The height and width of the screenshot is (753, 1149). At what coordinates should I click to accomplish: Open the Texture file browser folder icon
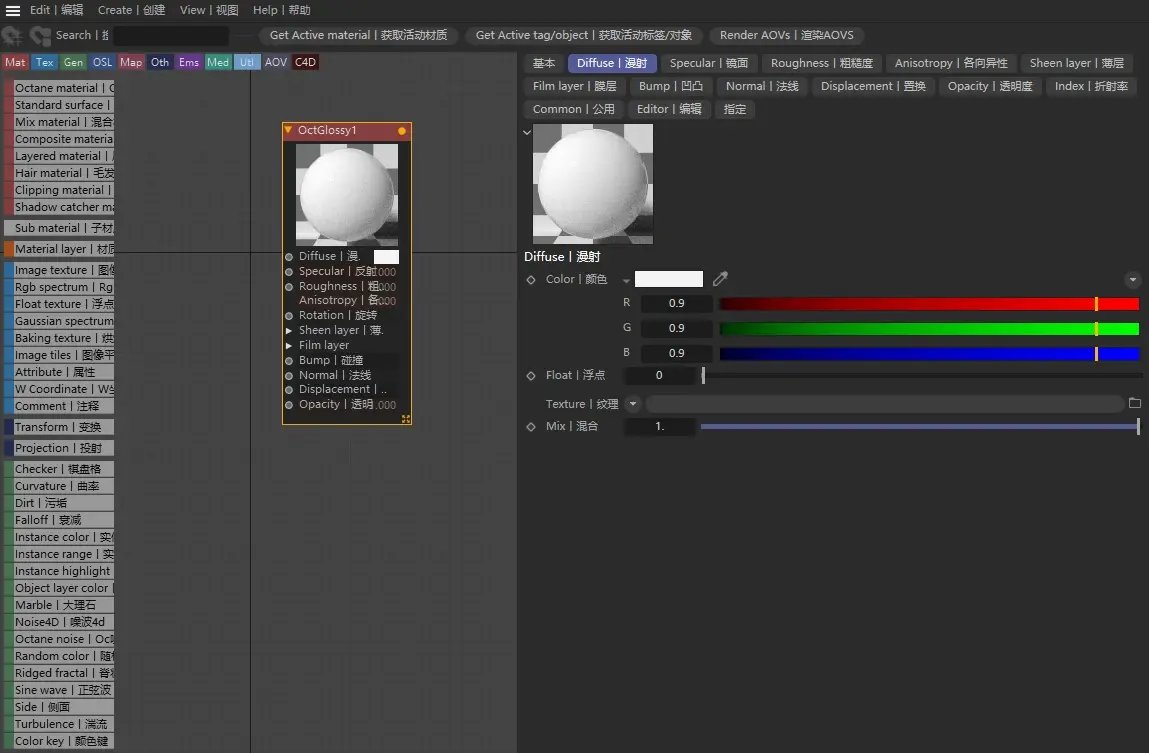point(1136,404)
